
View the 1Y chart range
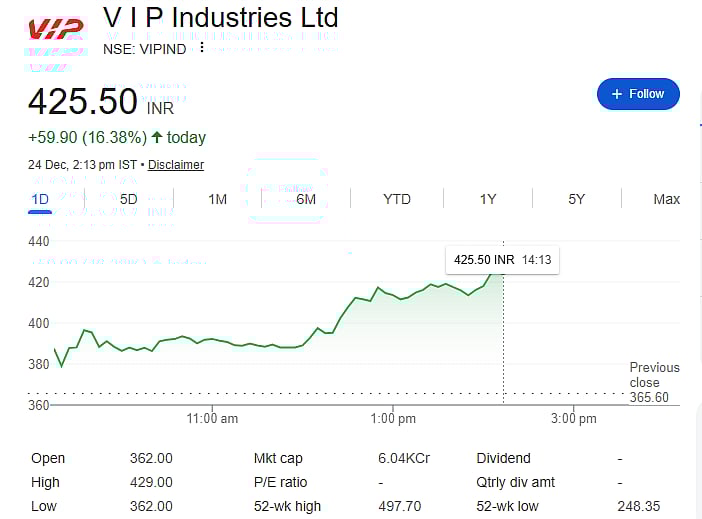click(x=487, y=199)
